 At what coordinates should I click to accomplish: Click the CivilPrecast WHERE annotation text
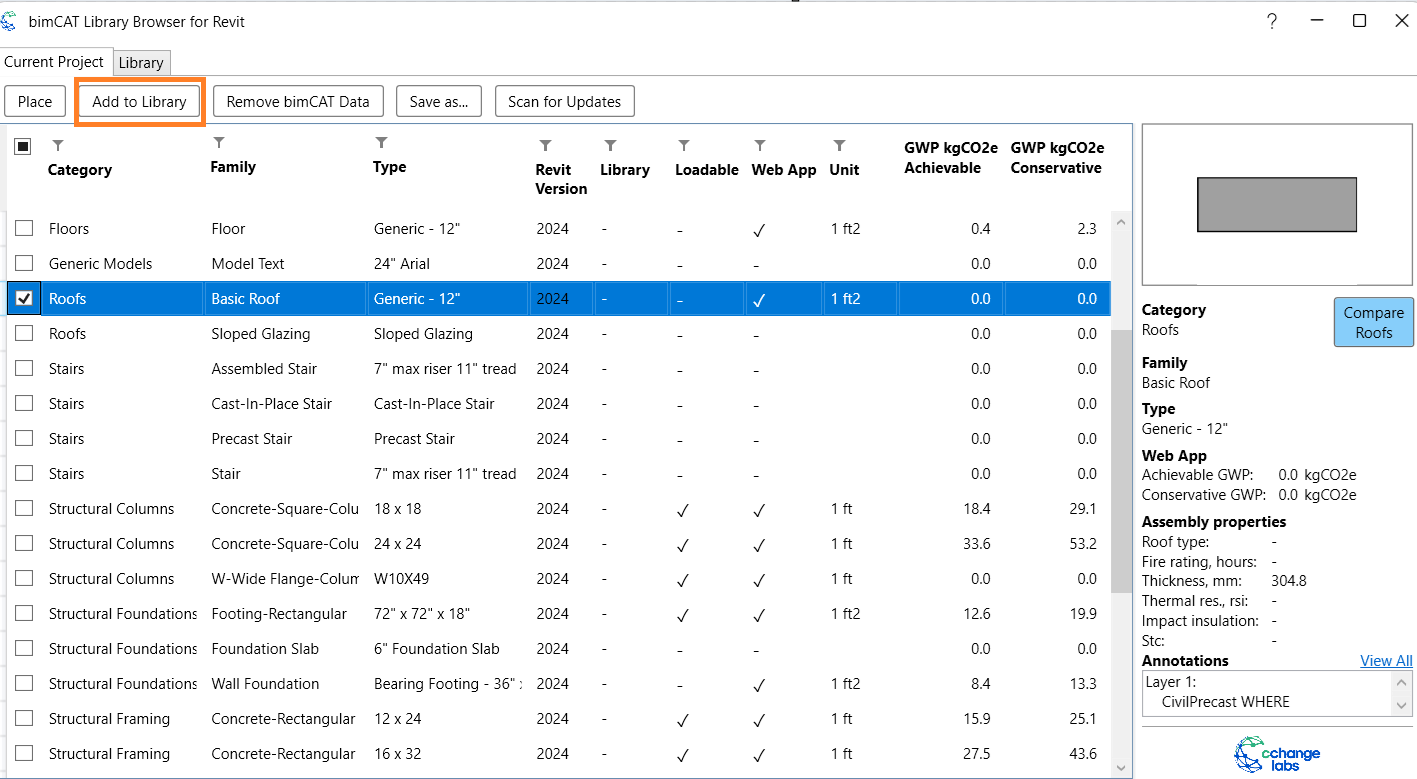[x=1226, y=702]
